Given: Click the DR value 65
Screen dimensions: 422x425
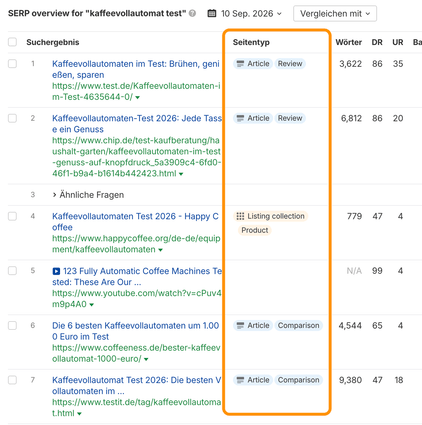Looking at the screenshot, I should pyautogui.click(x=377, y=326).
